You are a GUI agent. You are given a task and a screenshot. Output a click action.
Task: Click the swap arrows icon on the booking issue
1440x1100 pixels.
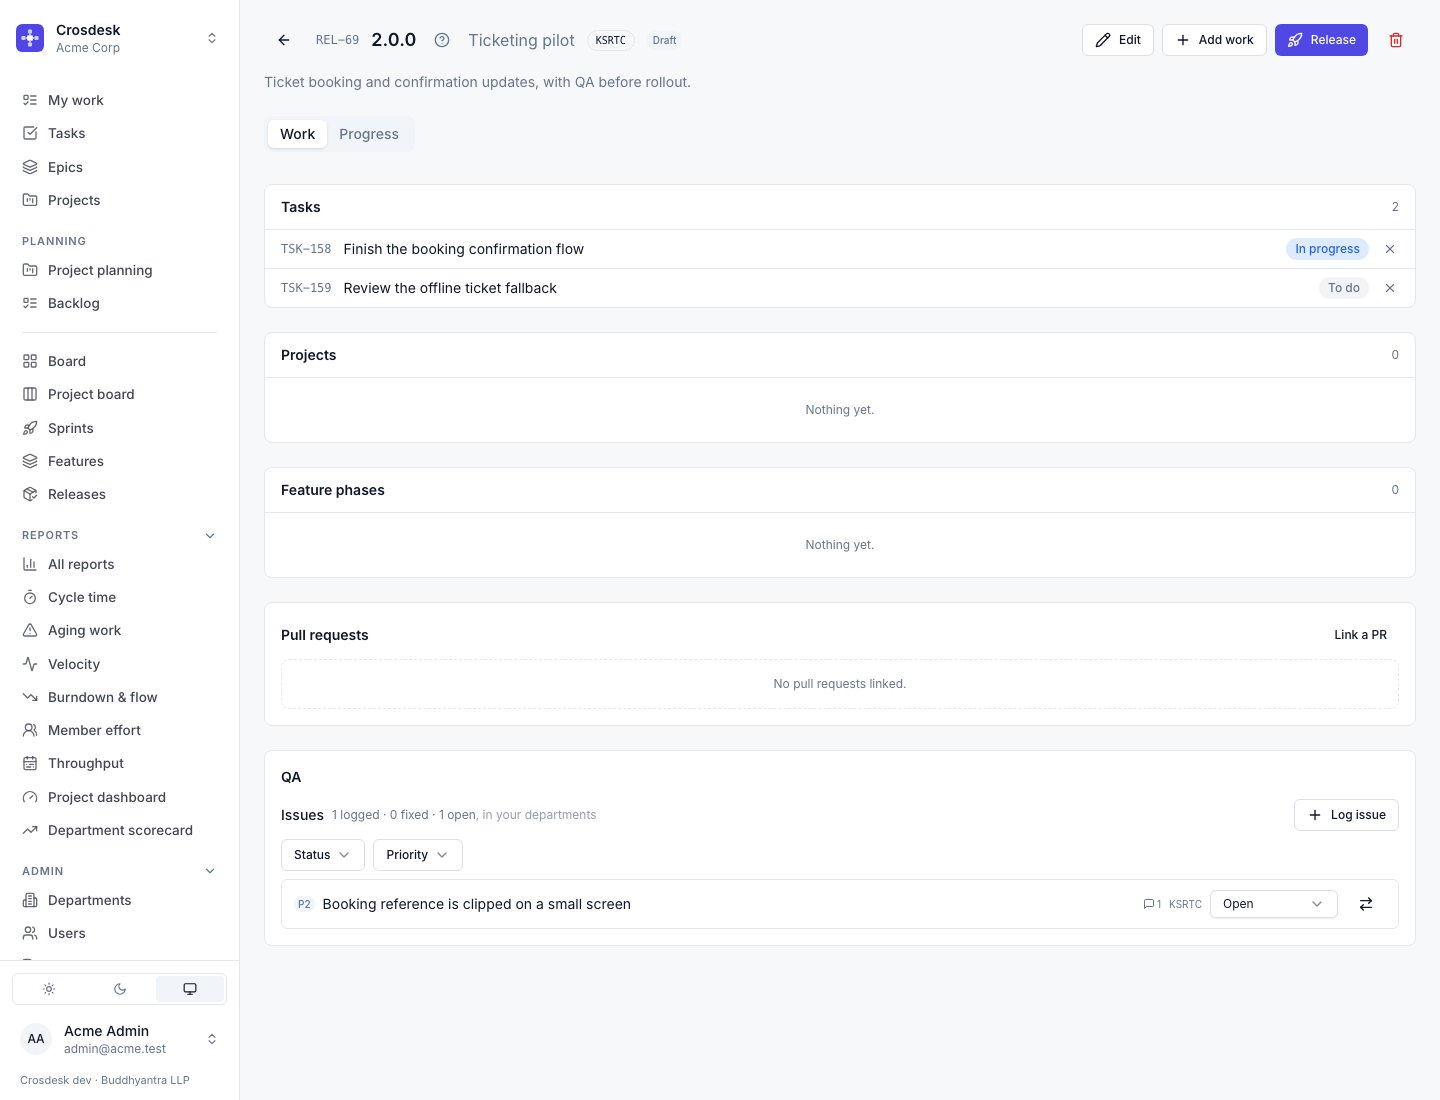click(1366, 904)
